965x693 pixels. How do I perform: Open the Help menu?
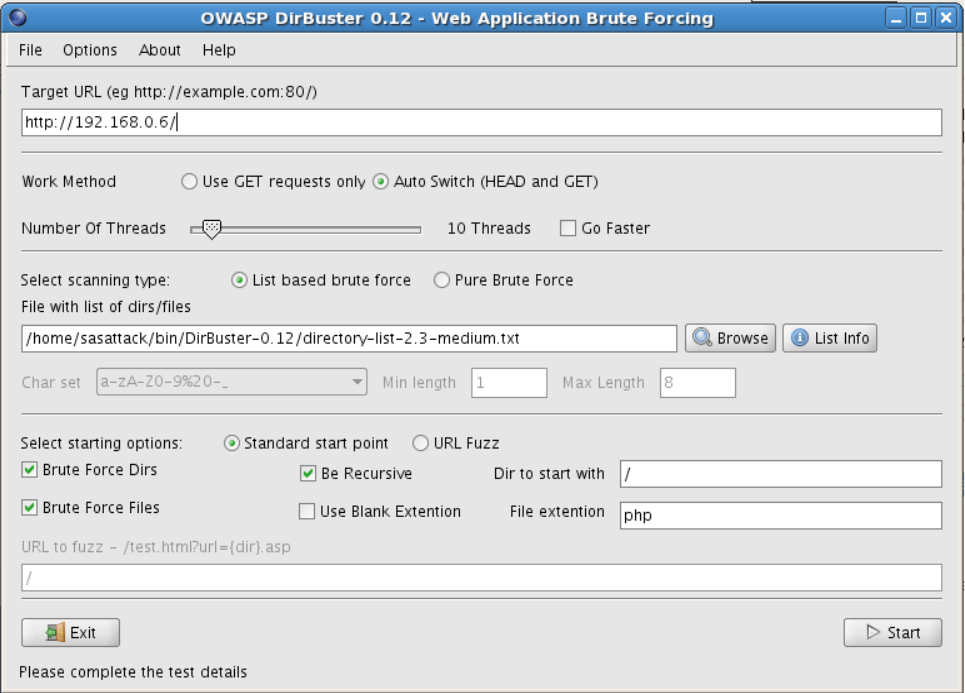219,50
